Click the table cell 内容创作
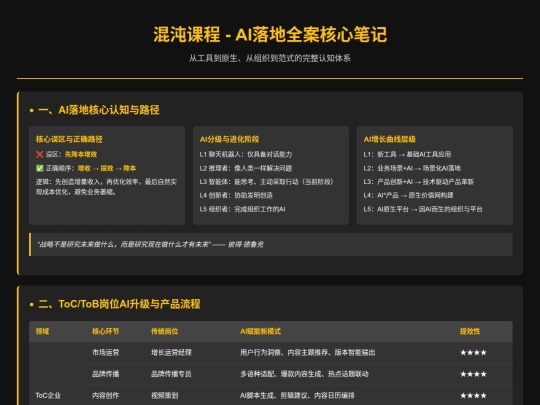Image resolution: width=540 pixels, height=405 pixels. [105, 395]
